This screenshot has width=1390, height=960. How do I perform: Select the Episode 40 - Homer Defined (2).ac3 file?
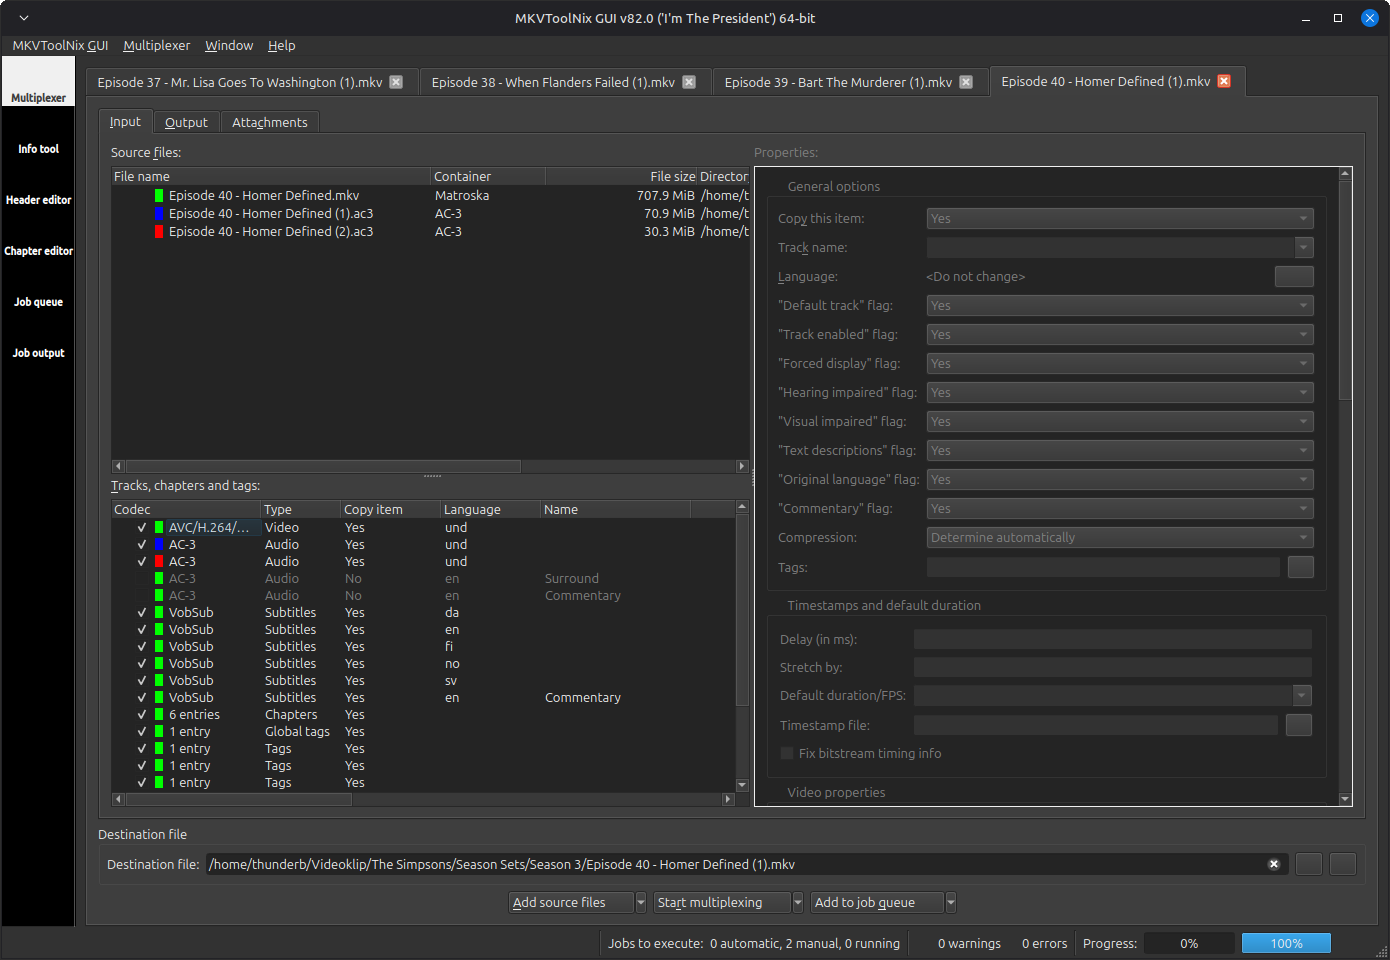pyautogui.click(x=270, y=232)
